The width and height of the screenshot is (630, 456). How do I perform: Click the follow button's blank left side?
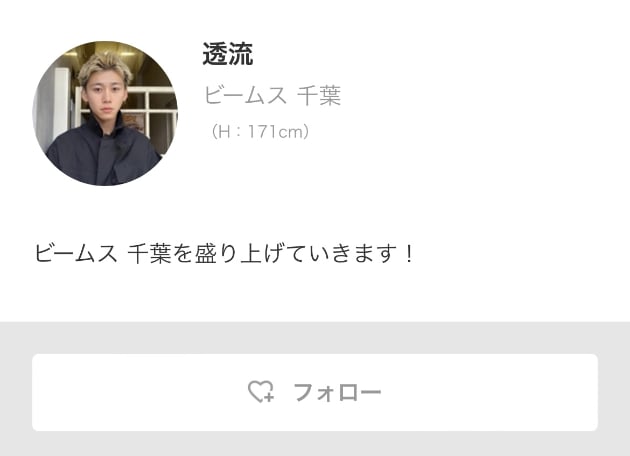pos(137,393)
